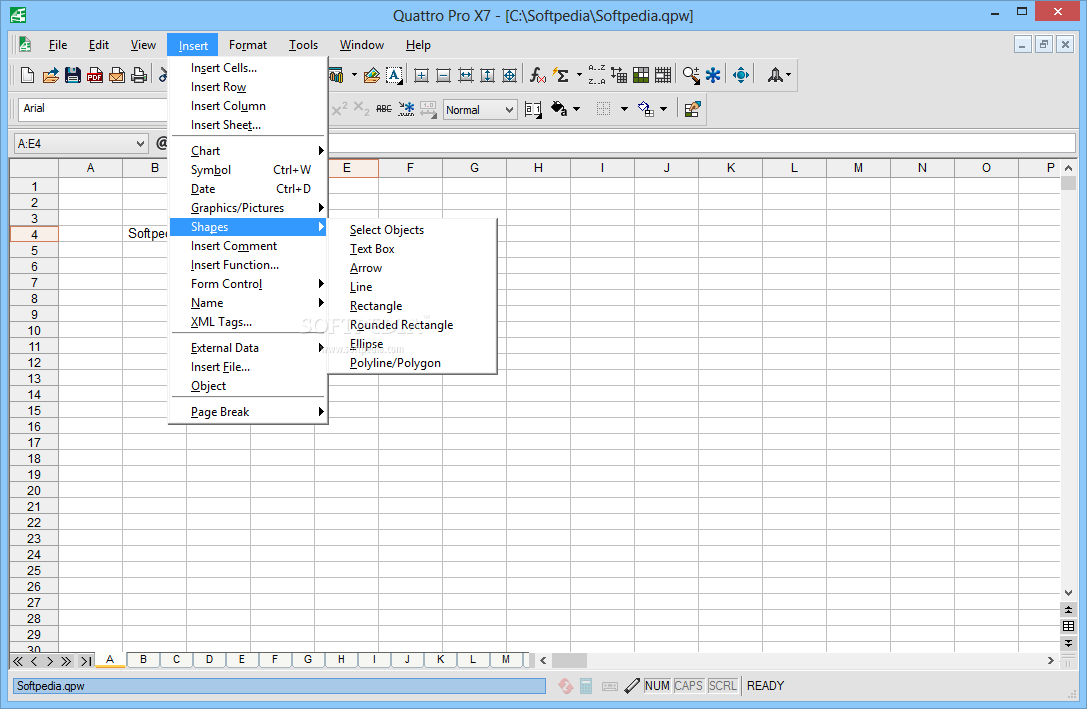This screenshot has width=1087, height=709.
Task: Click the horizontal scrollbar thumb
Action: (569, 660)
